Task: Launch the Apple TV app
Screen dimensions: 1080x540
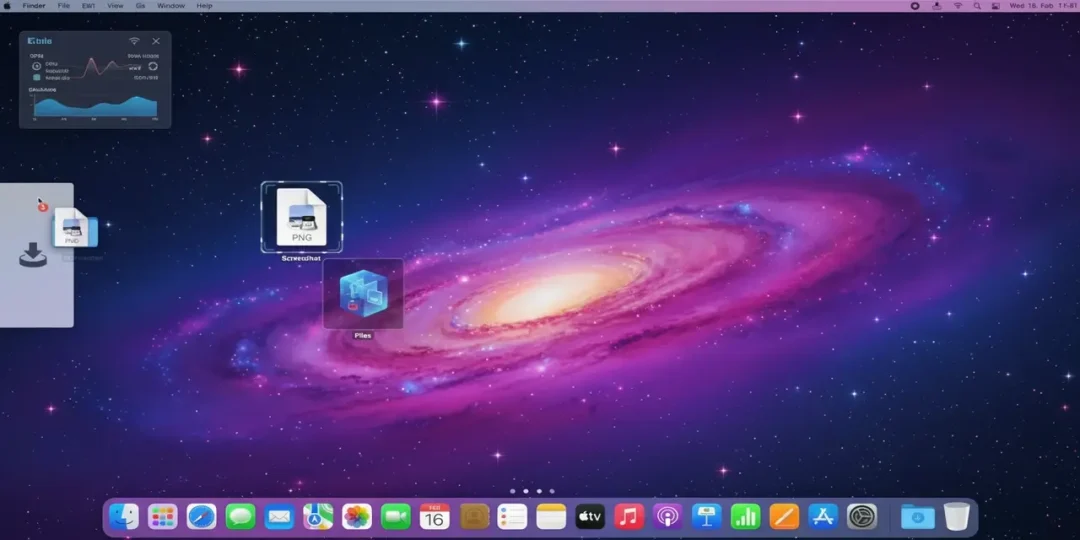Action: coord(590,517)
